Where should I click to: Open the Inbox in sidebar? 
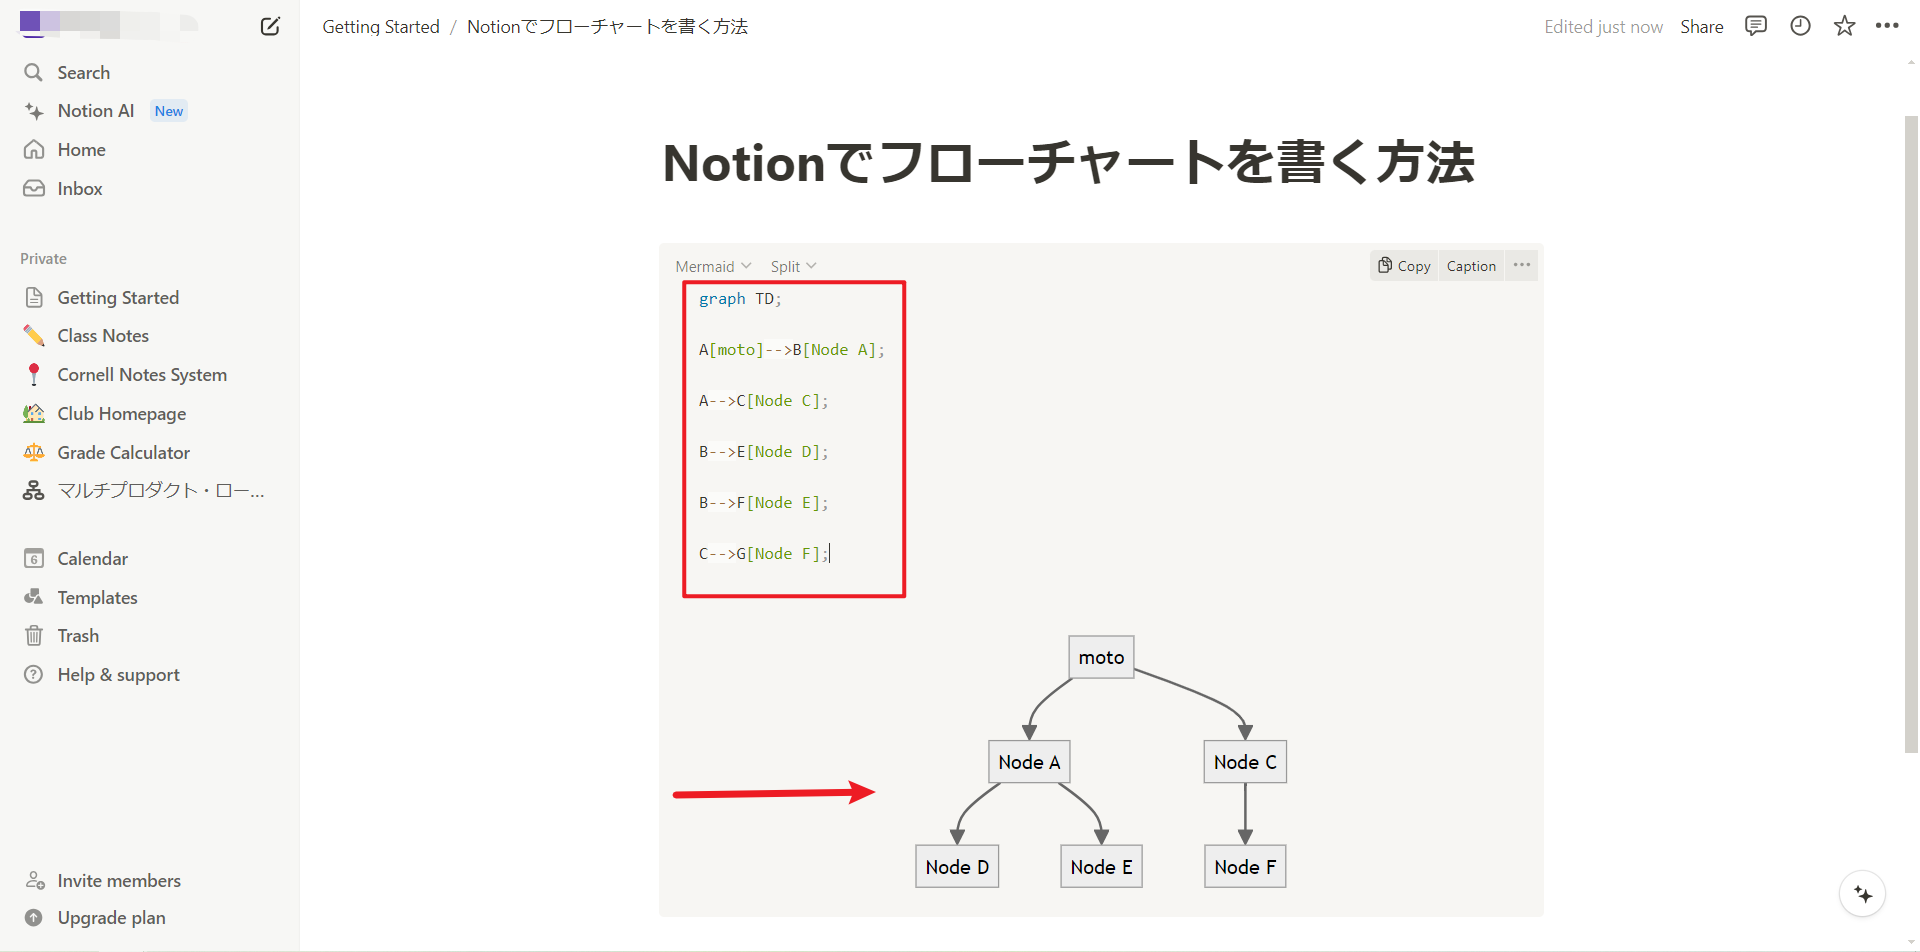(80, 189)
